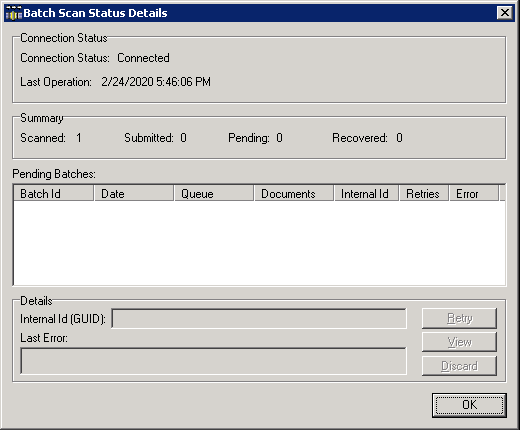The image size is (520, 430).
Task: Click the Batch Scan app icon in title bar
Action: (14, 13)
